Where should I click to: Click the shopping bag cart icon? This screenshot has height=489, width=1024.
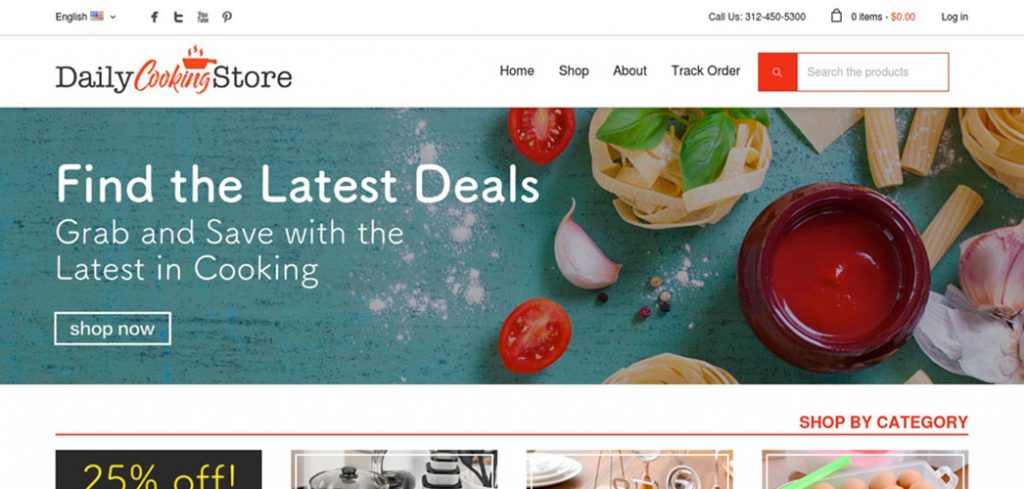click(836, 16)
